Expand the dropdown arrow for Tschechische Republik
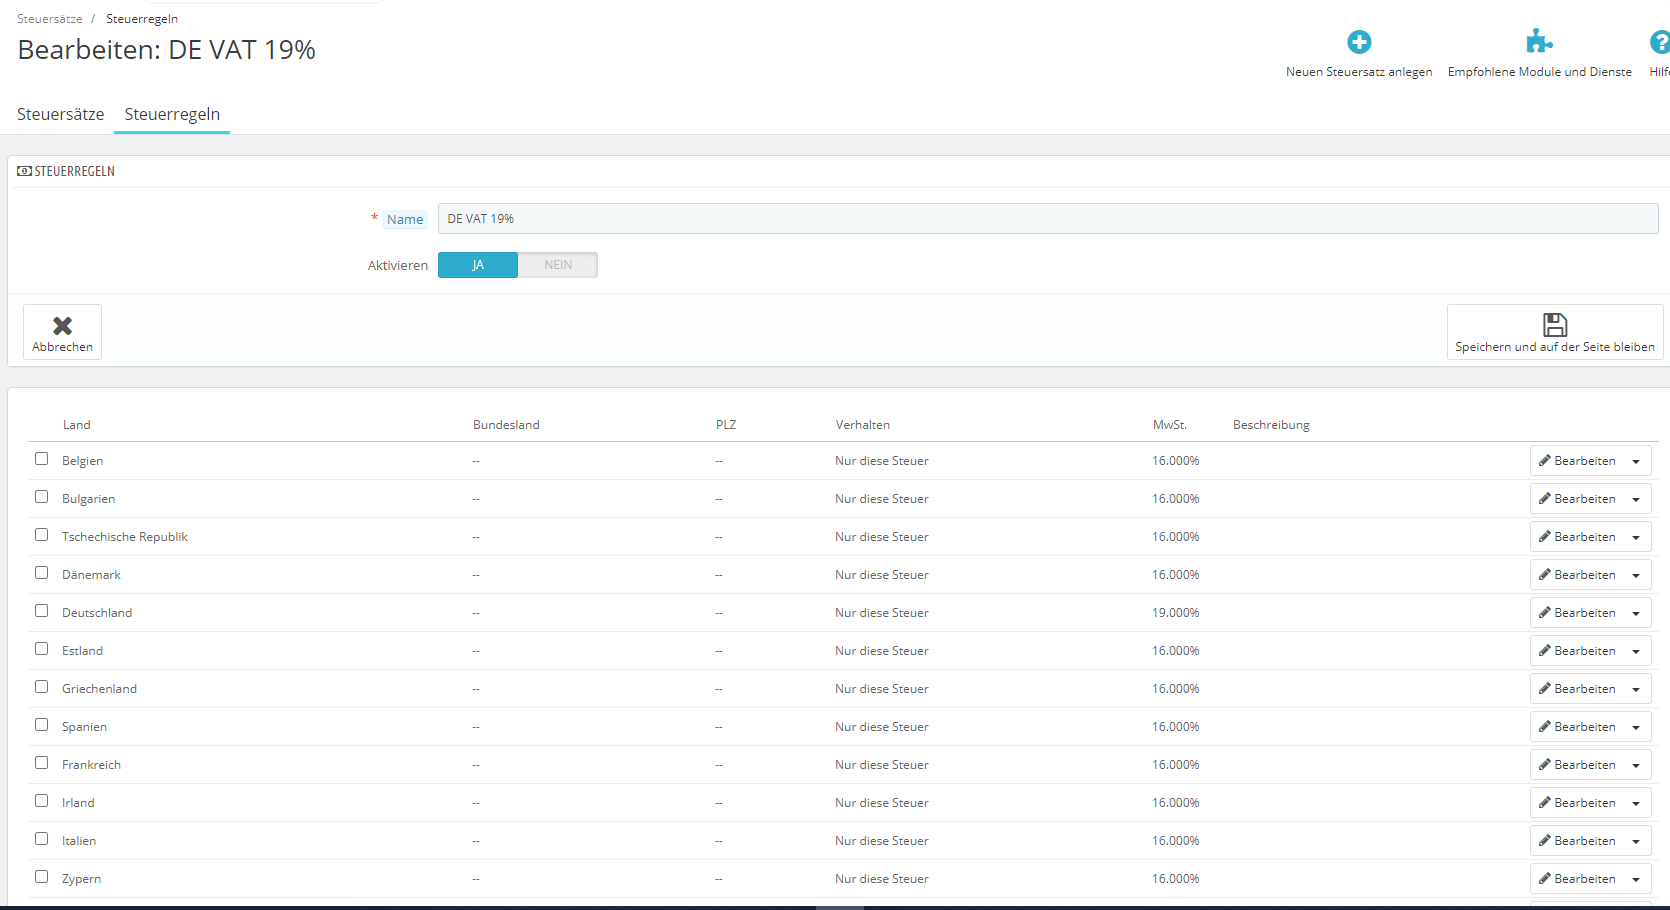 coord(1636,537)
